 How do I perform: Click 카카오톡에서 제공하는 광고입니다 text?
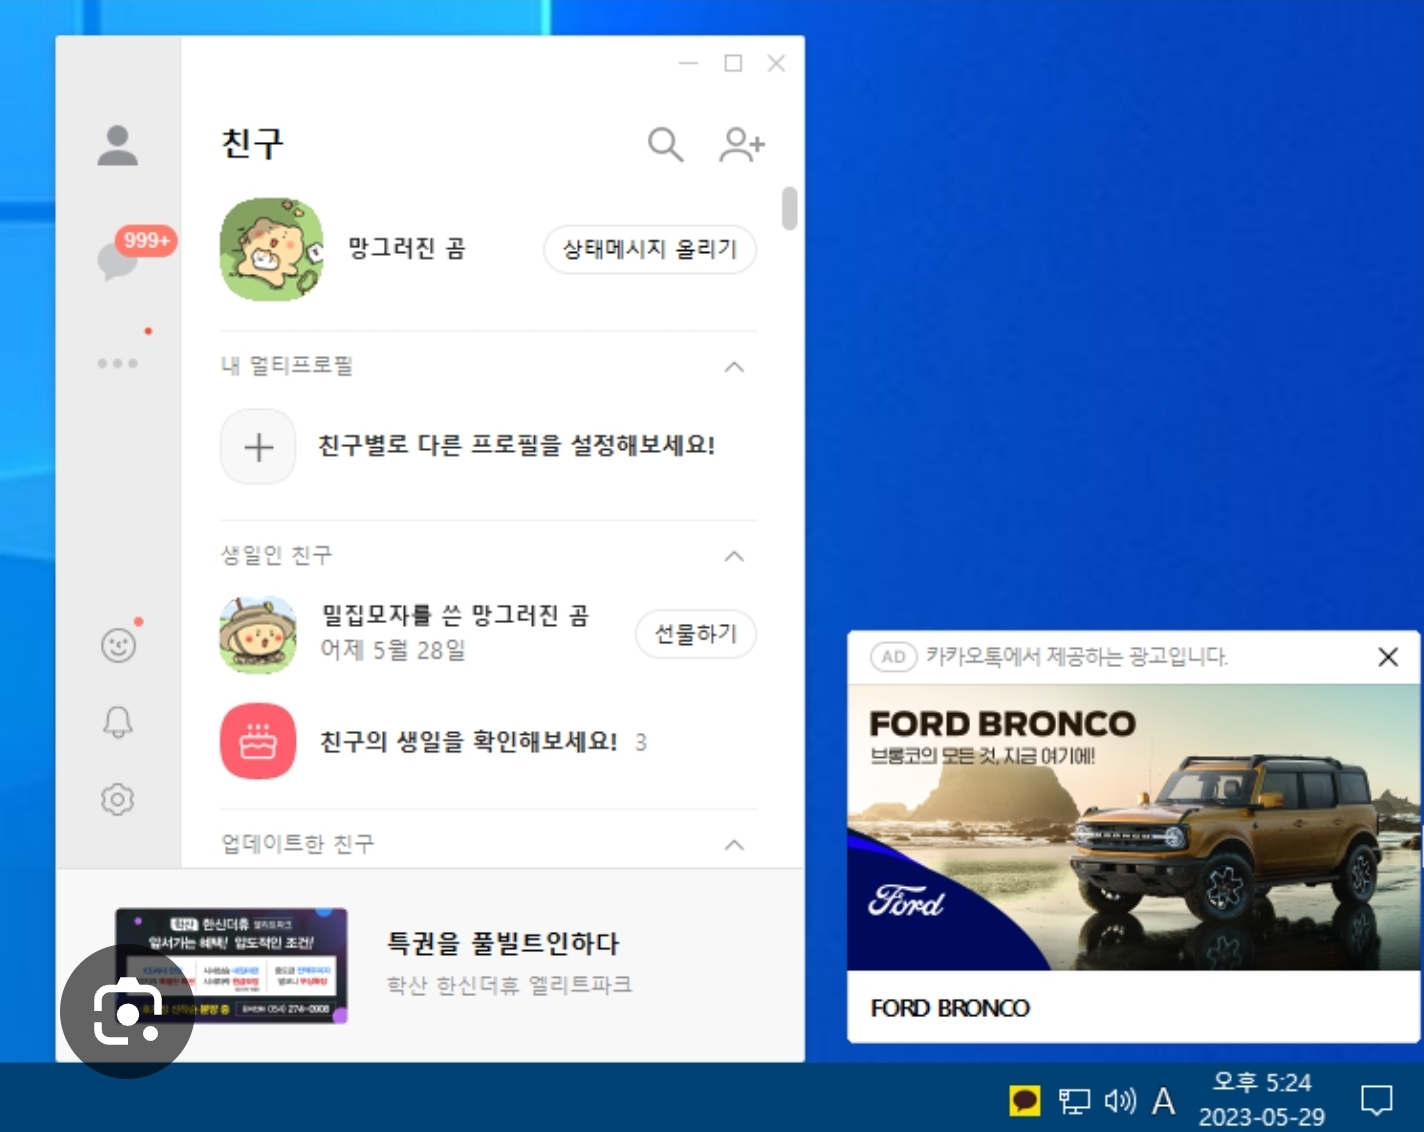(x=1077, y=657)
